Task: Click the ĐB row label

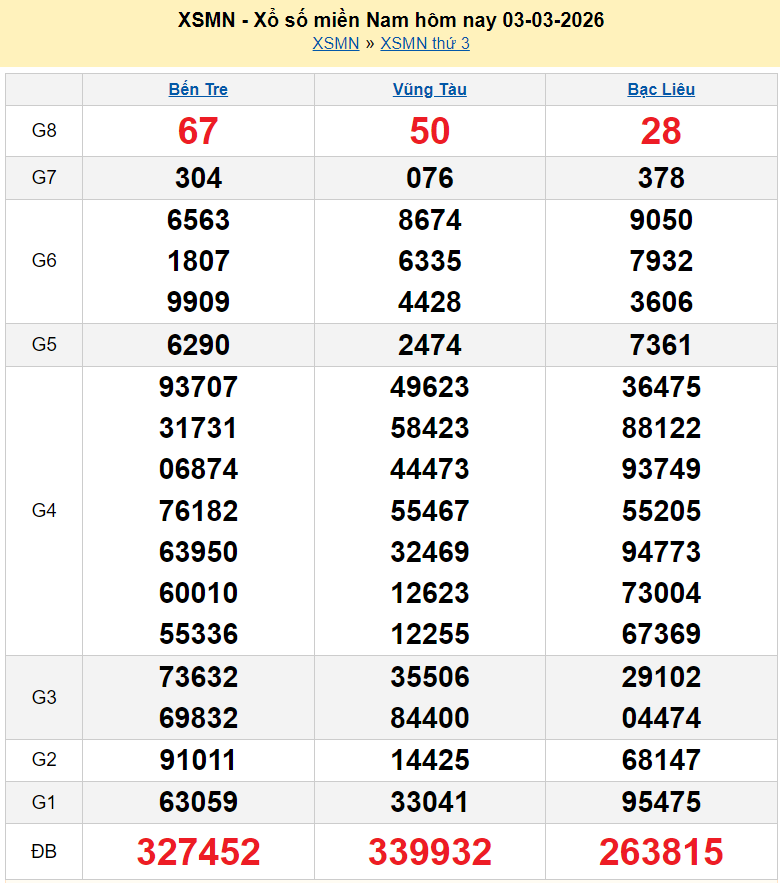Action: 44,852
